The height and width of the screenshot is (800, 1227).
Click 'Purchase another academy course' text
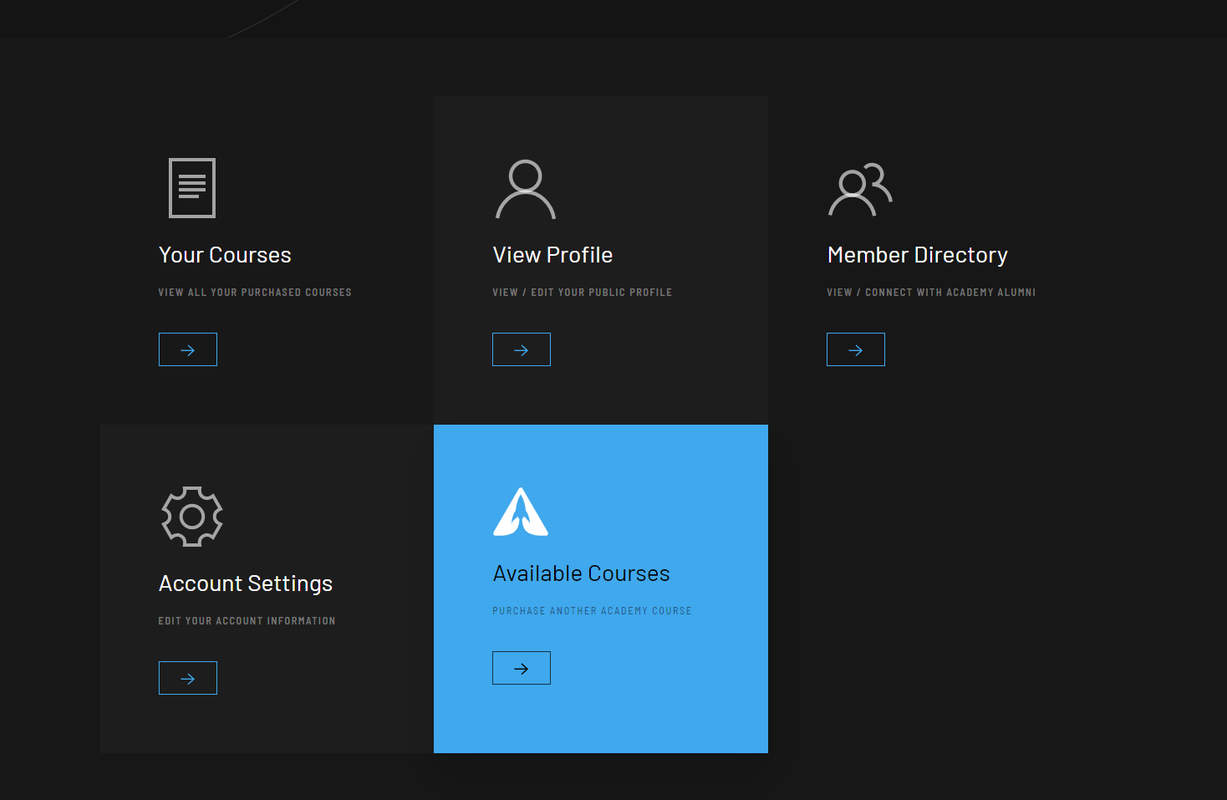(x=592, y=611)
